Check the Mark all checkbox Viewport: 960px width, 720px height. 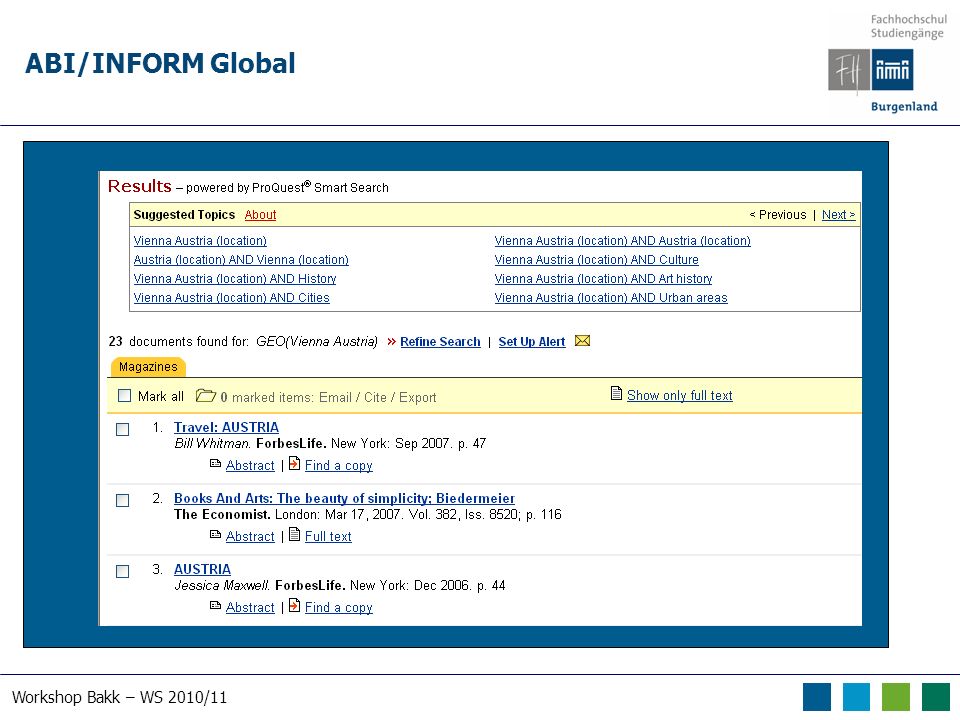point(124,396)
